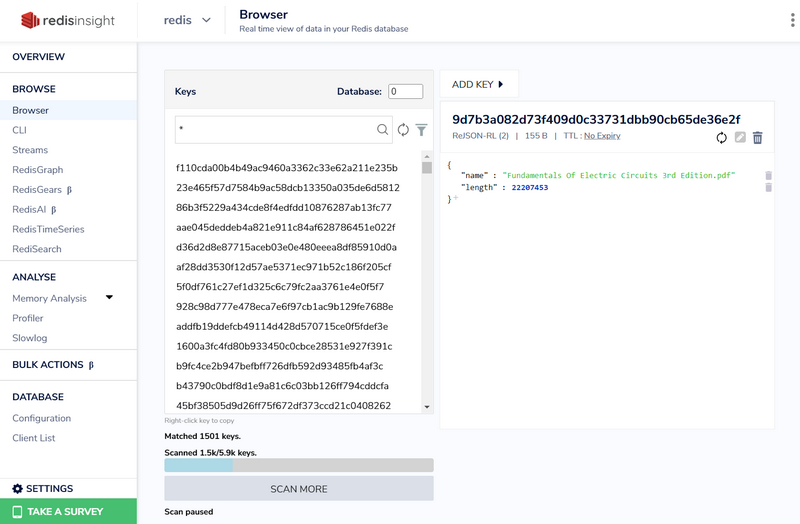800x524 pixels.
Task: Open Bulk Actions beta
Action: point(53,365)
